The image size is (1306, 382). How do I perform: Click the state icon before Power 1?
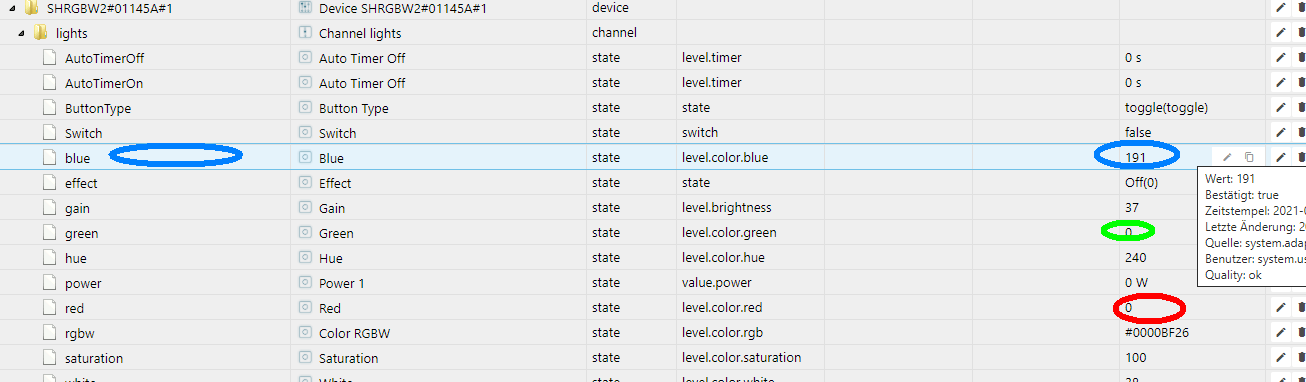pos(306,283)
